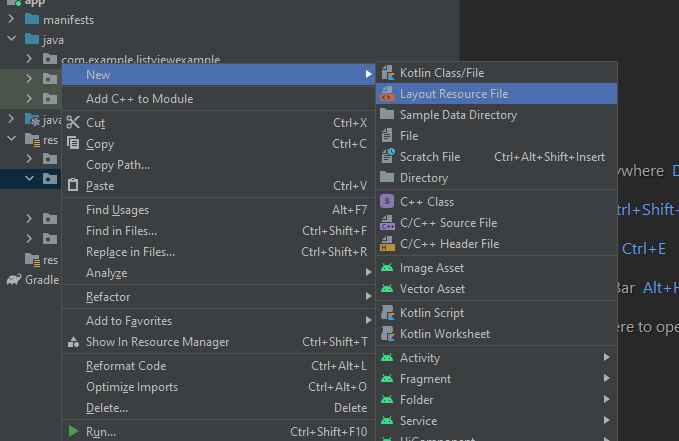Expand the manifests folder in project tree
The width and height of the screenshot is (679, 441).
(x=11, y=19)
